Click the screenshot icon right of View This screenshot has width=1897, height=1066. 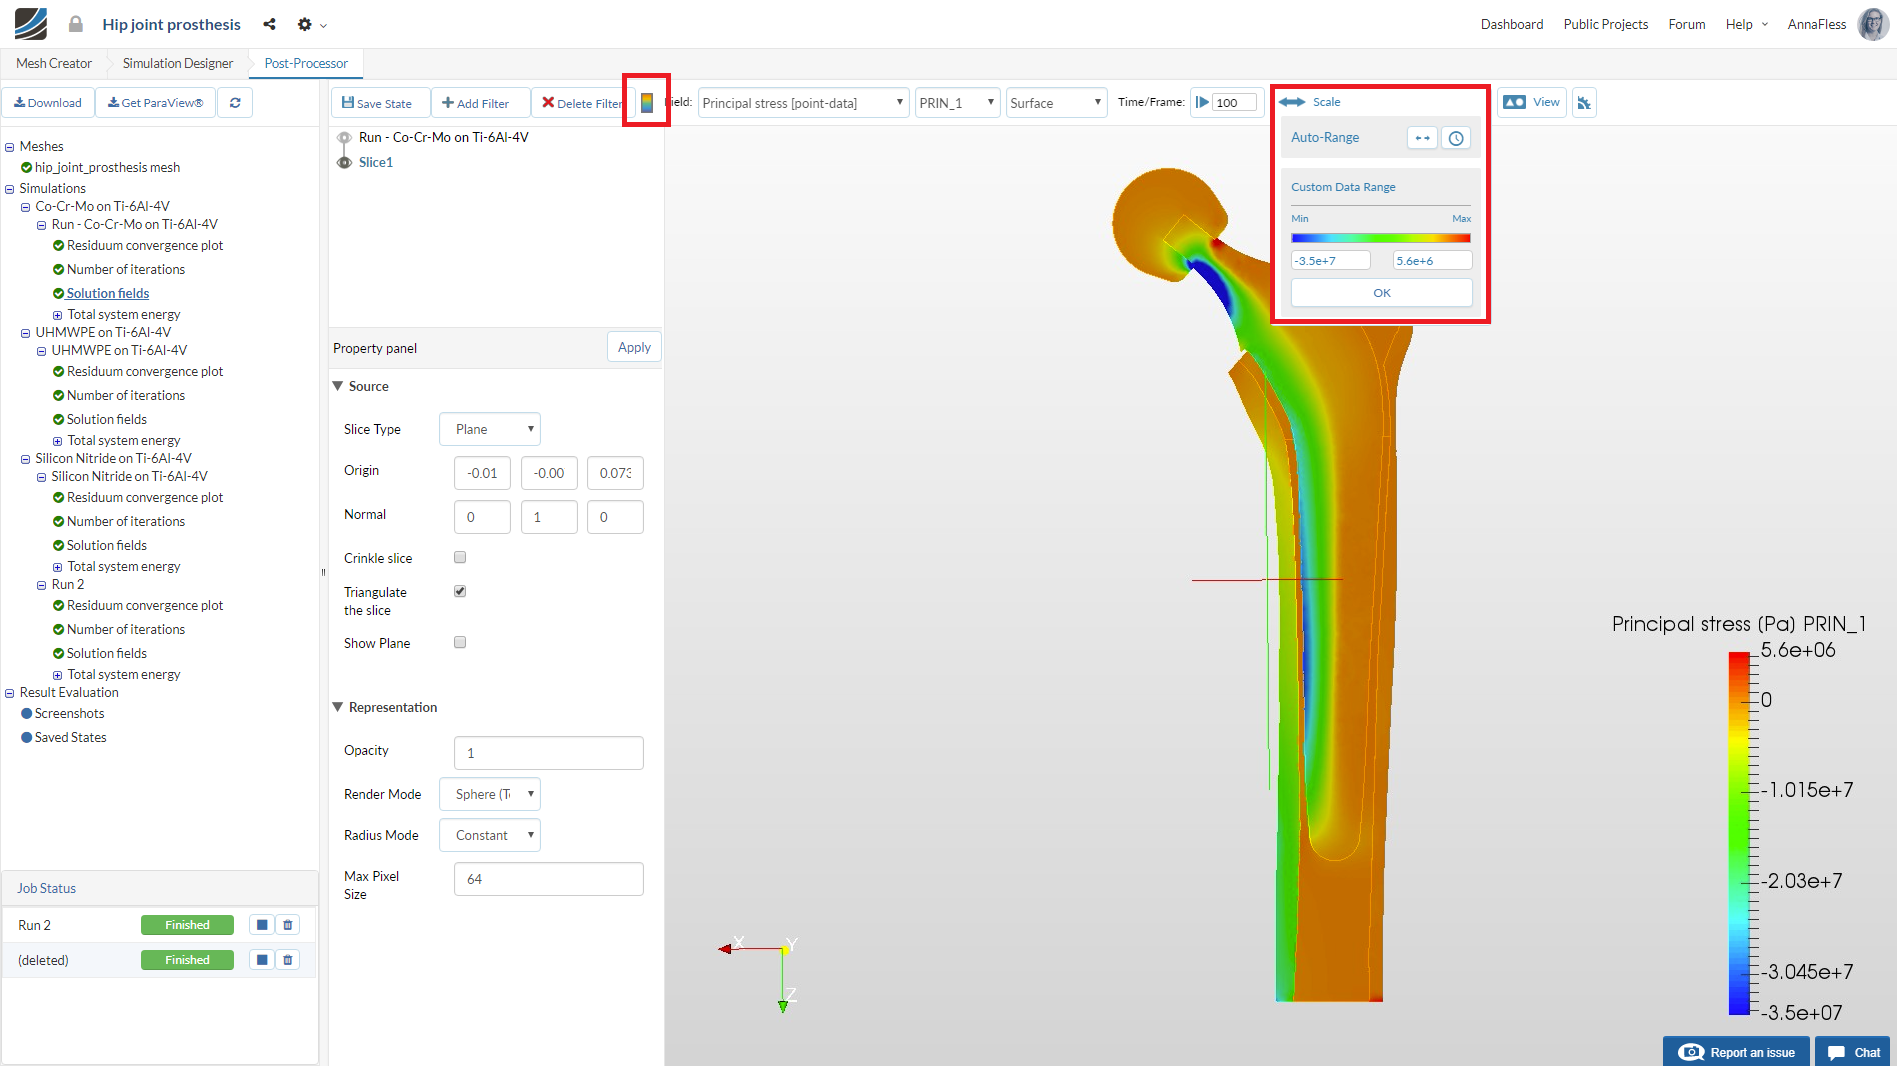[1583, 102]
